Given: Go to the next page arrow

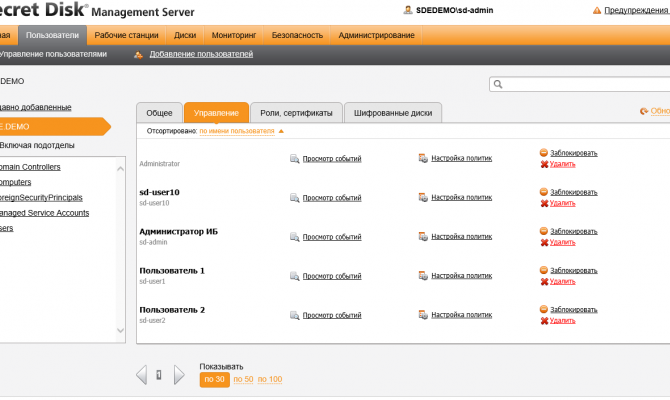Looking at the screenshot, I should click(179, 375).
